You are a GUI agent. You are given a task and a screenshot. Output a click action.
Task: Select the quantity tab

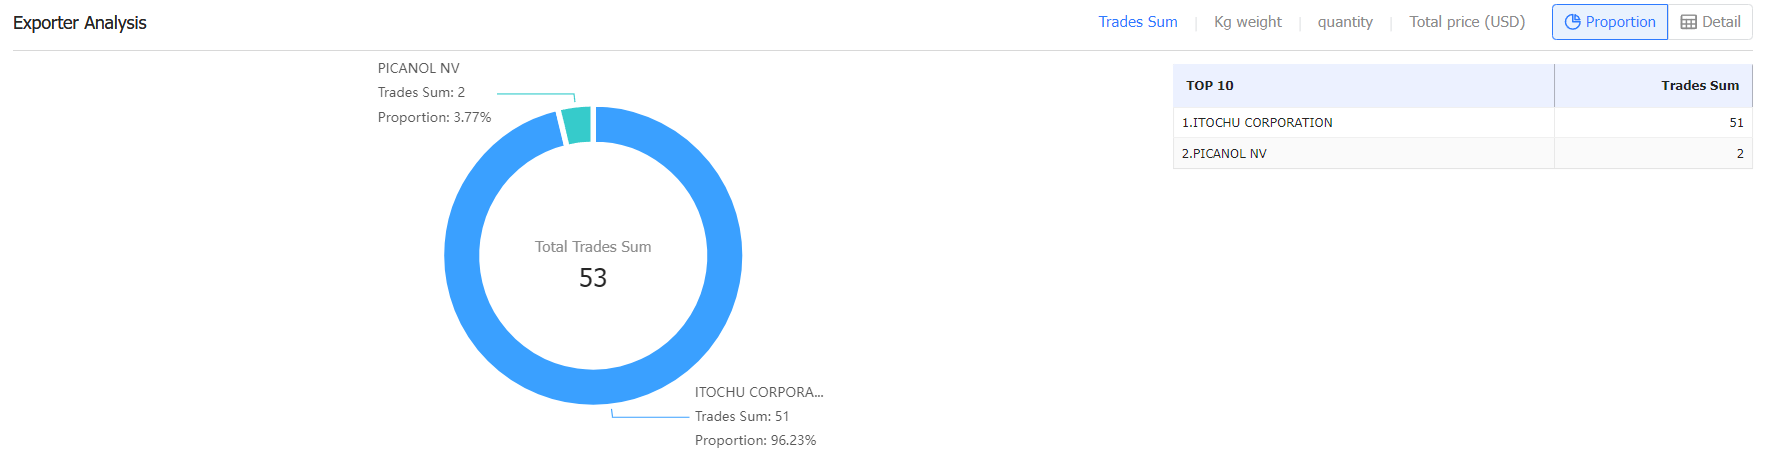tap(1345, 22)
